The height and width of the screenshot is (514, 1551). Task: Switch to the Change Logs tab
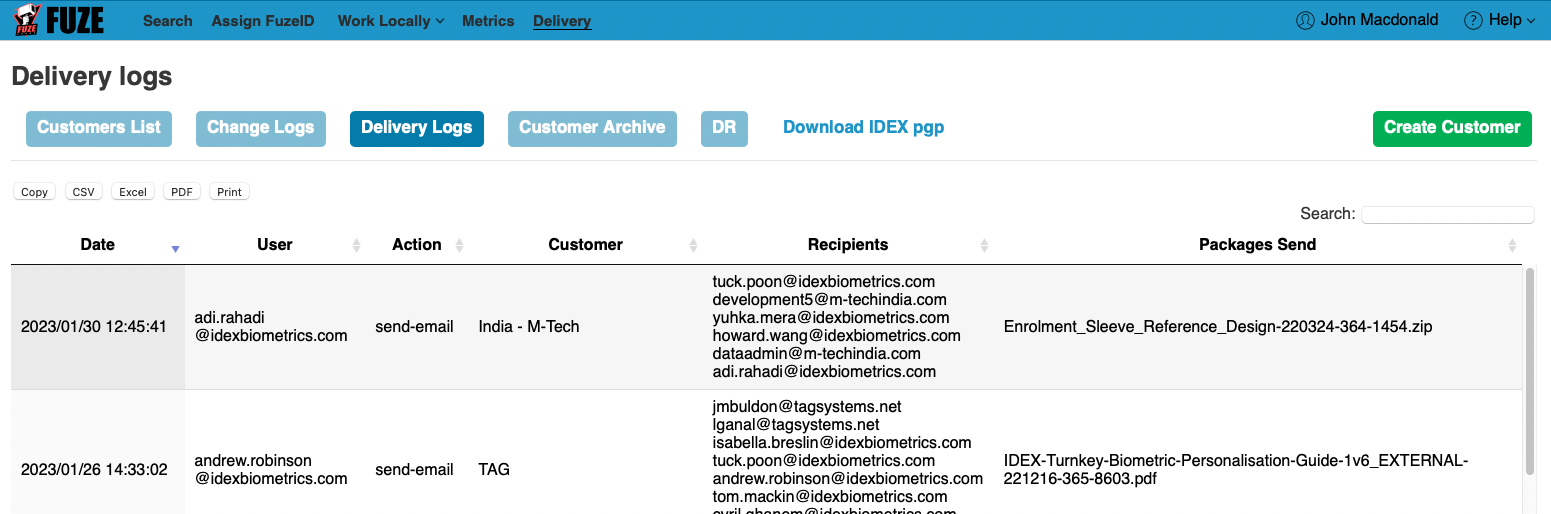point(261,128)
